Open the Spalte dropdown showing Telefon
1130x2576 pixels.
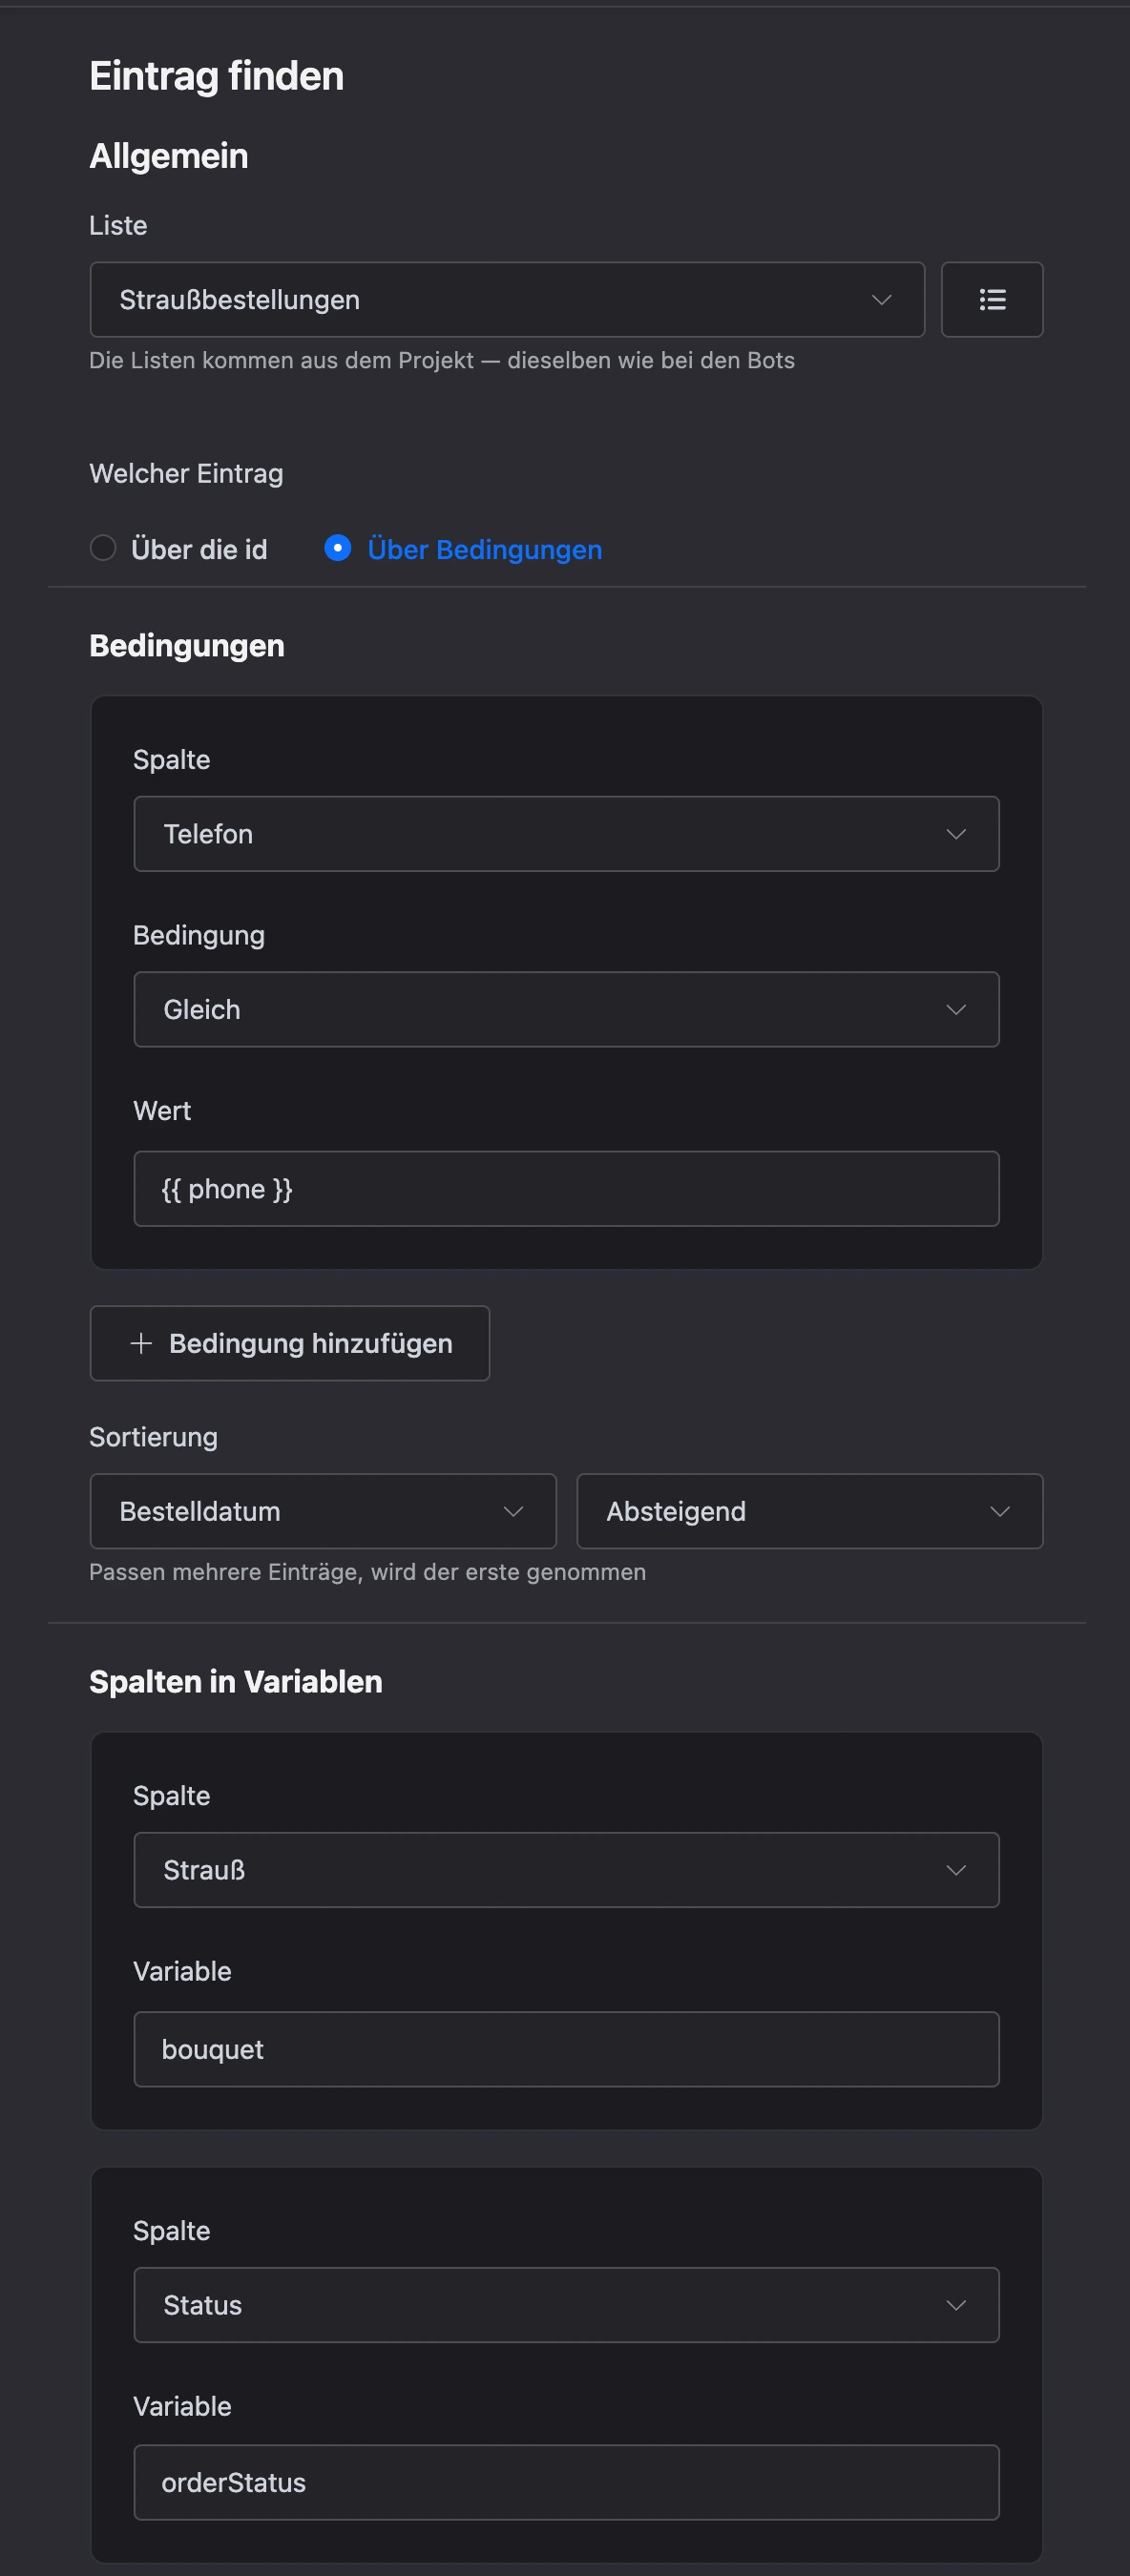coord(566,834)
